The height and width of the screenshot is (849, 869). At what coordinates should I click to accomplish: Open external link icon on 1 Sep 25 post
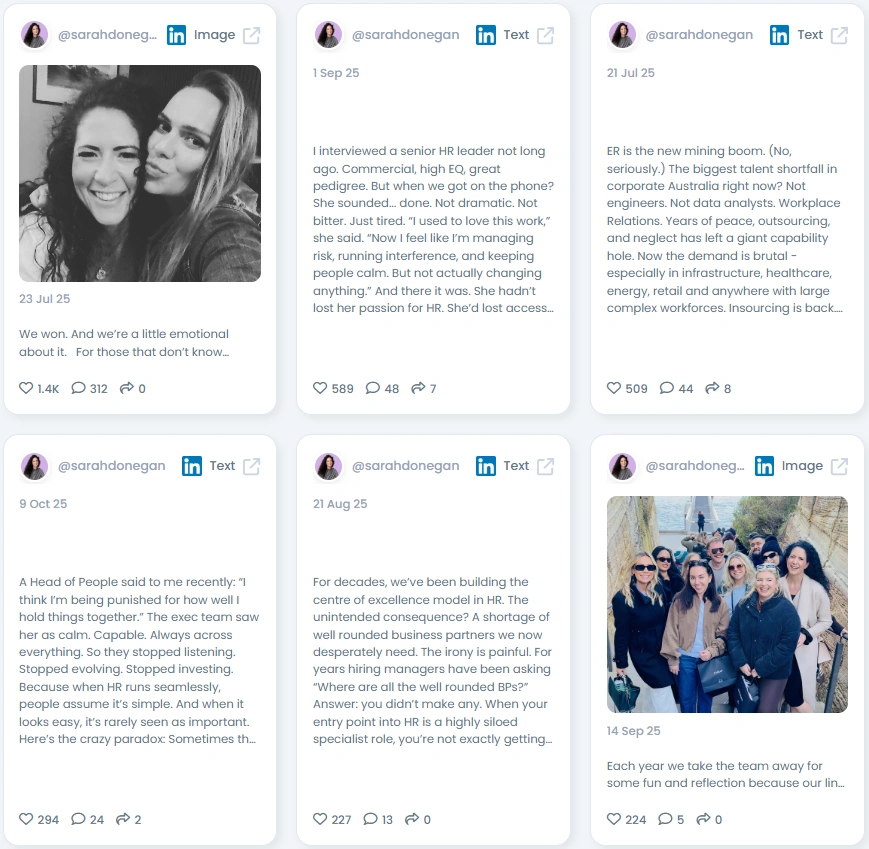click(x=545, y=35)
